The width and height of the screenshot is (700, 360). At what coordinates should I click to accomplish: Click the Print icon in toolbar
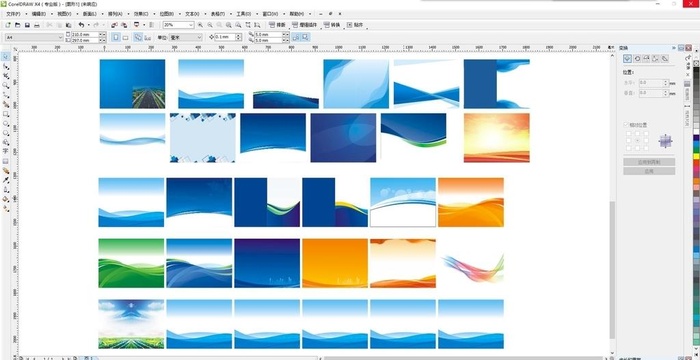[37, 25]
